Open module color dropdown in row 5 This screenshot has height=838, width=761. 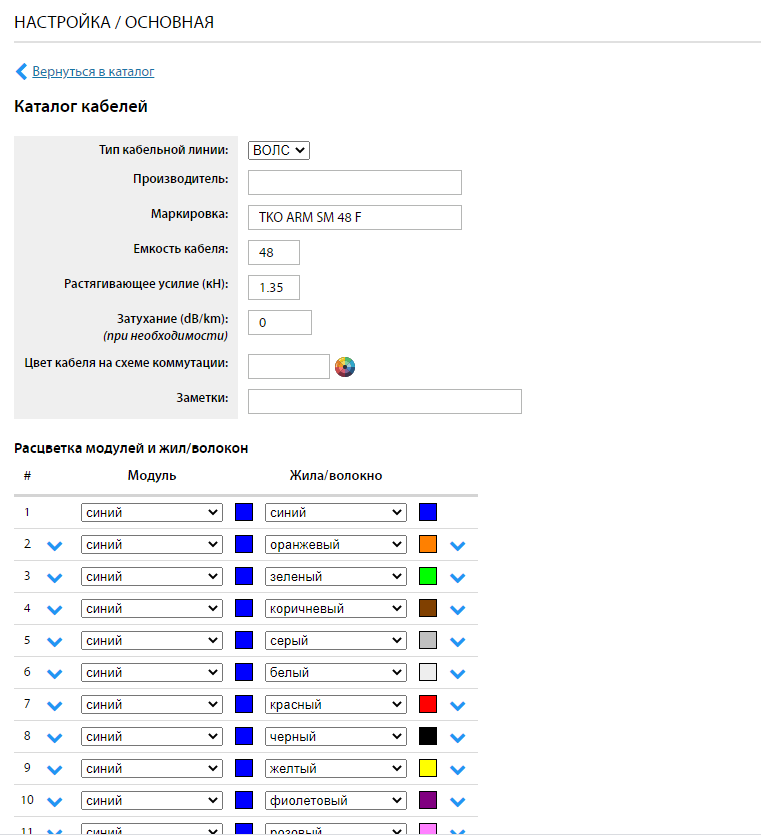(152, 641)
